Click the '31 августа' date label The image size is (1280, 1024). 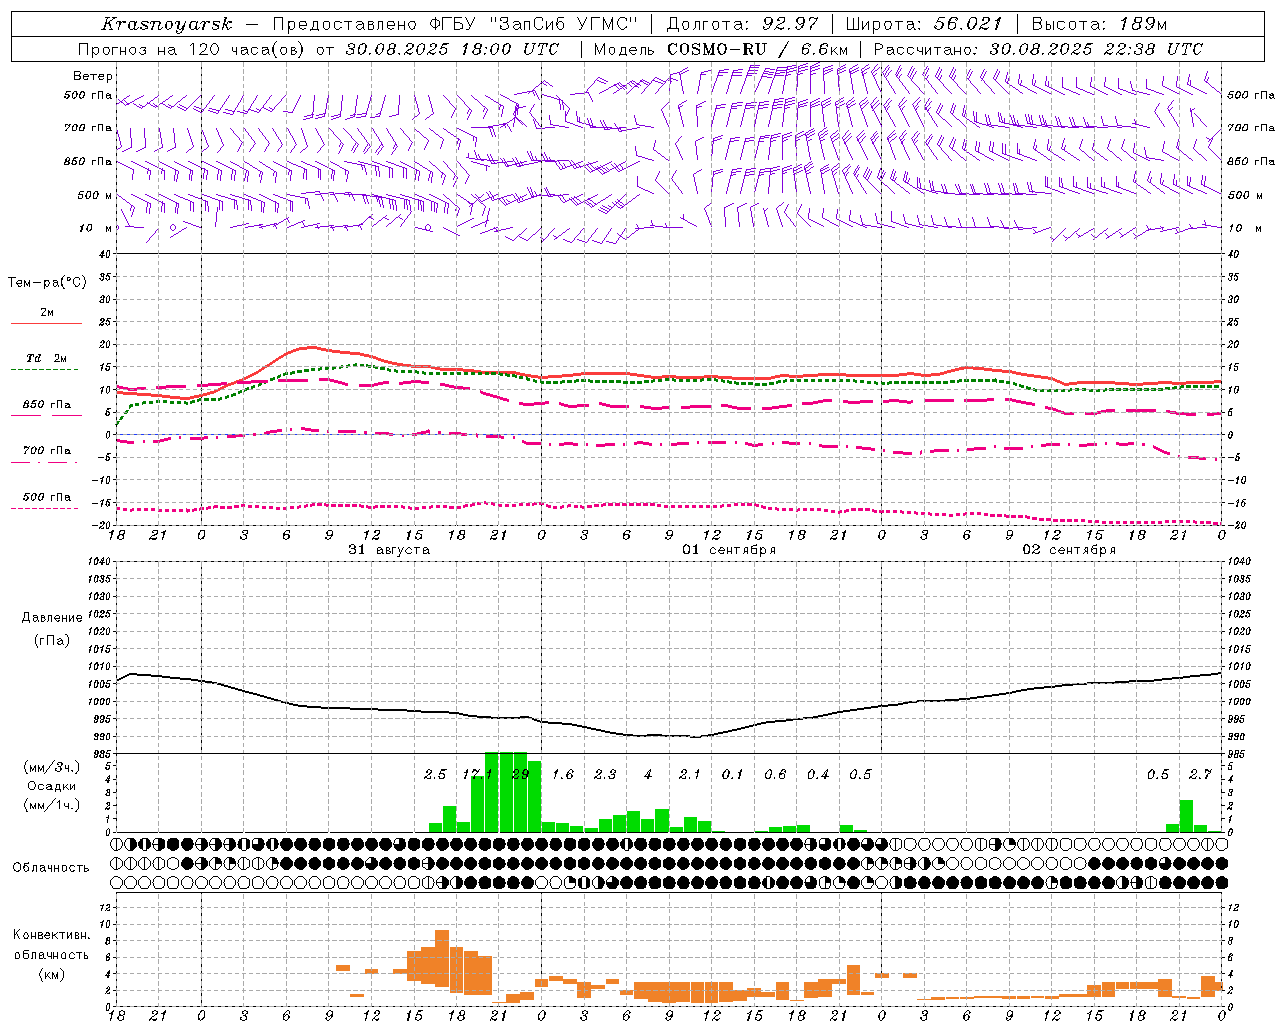389,550
